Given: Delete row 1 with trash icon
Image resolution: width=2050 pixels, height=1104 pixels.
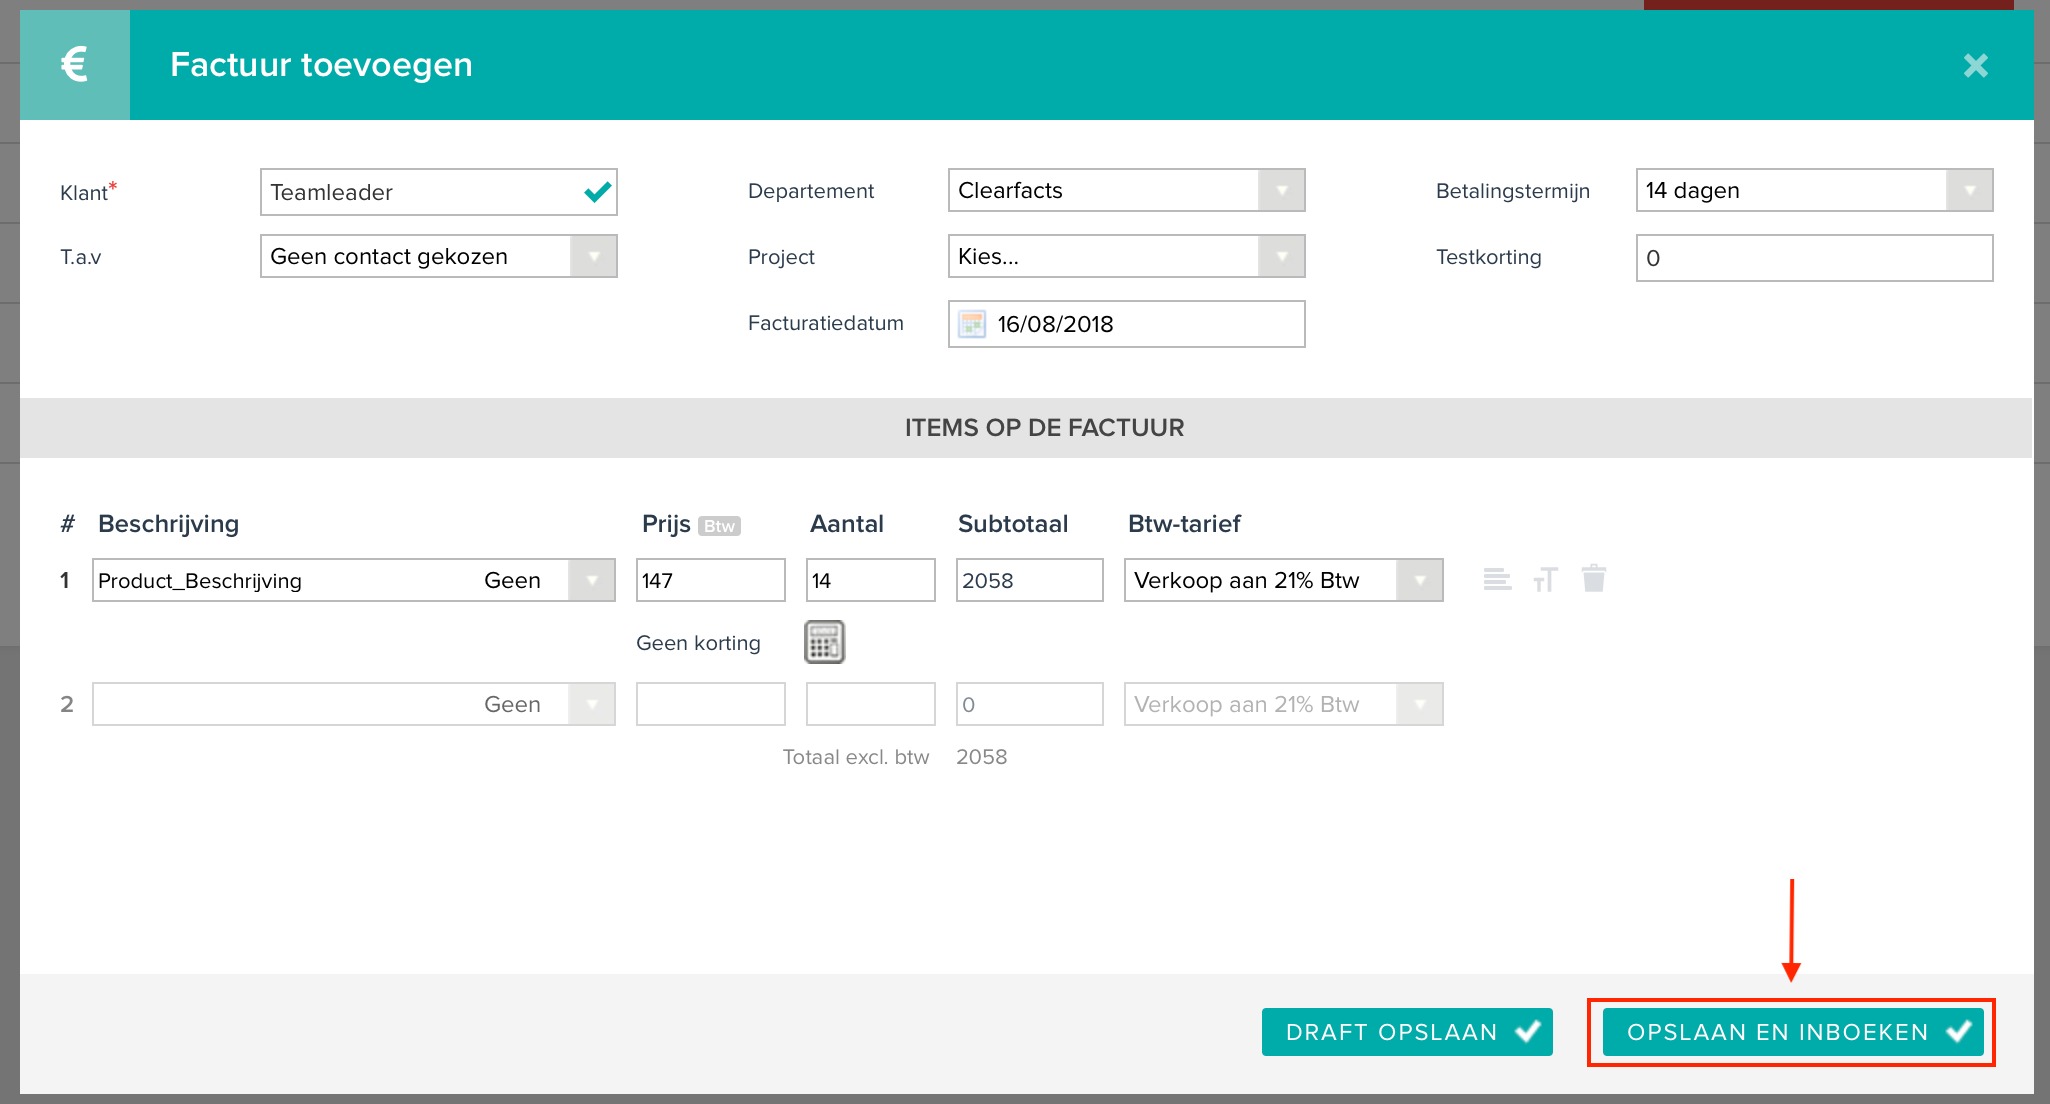Looking at the screenshot, I should 1594,578.
